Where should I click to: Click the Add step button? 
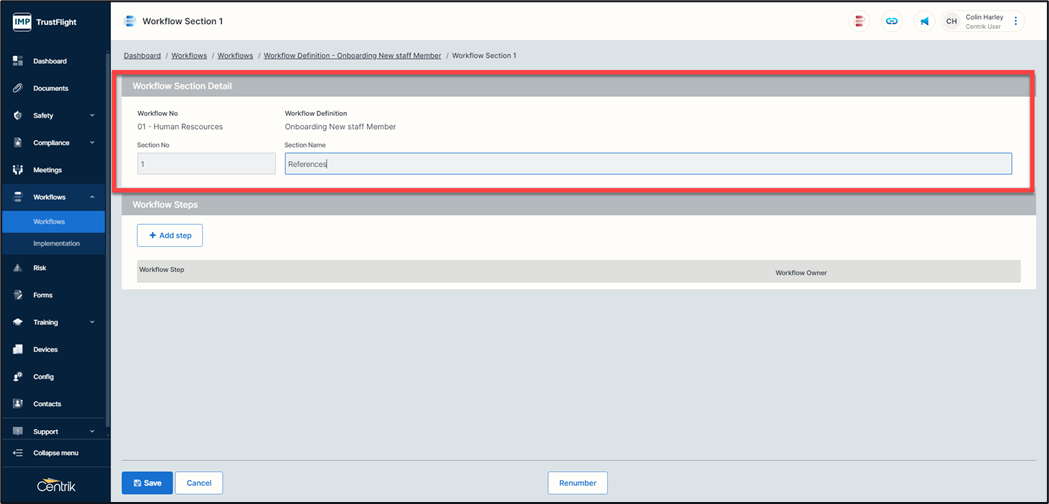point(170,236)
